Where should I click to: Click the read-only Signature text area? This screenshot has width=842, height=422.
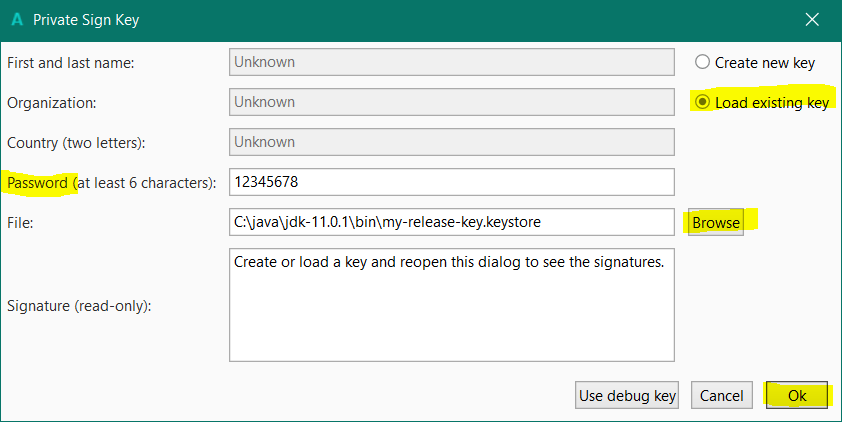[451, 304]
